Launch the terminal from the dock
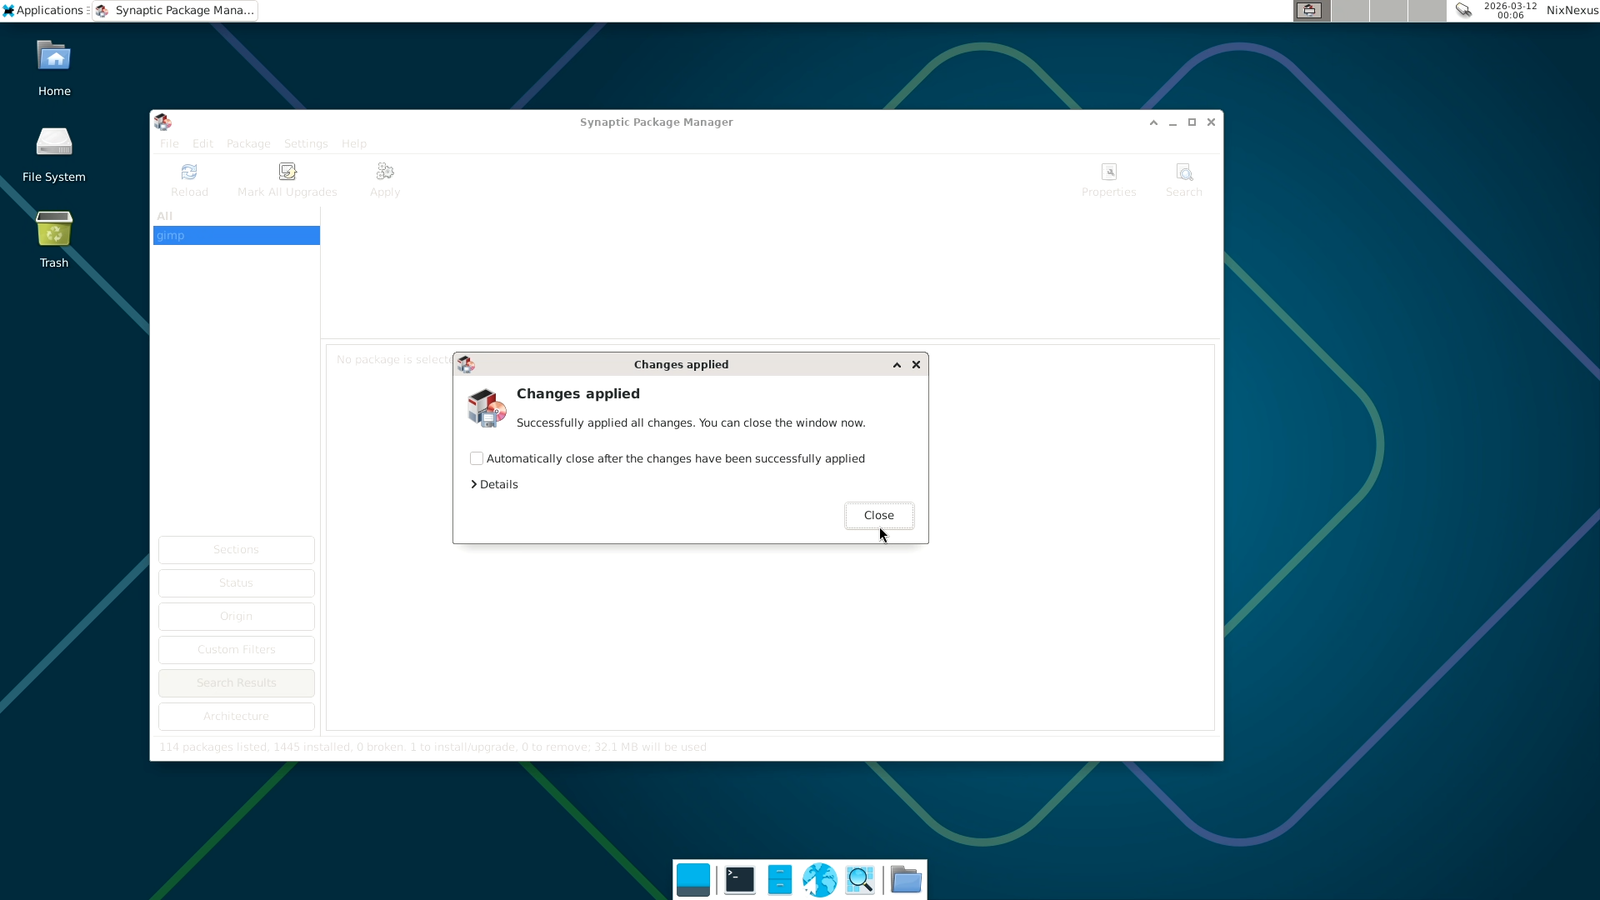The width and height of the screenshot is (1600, 900). point(739,879)
